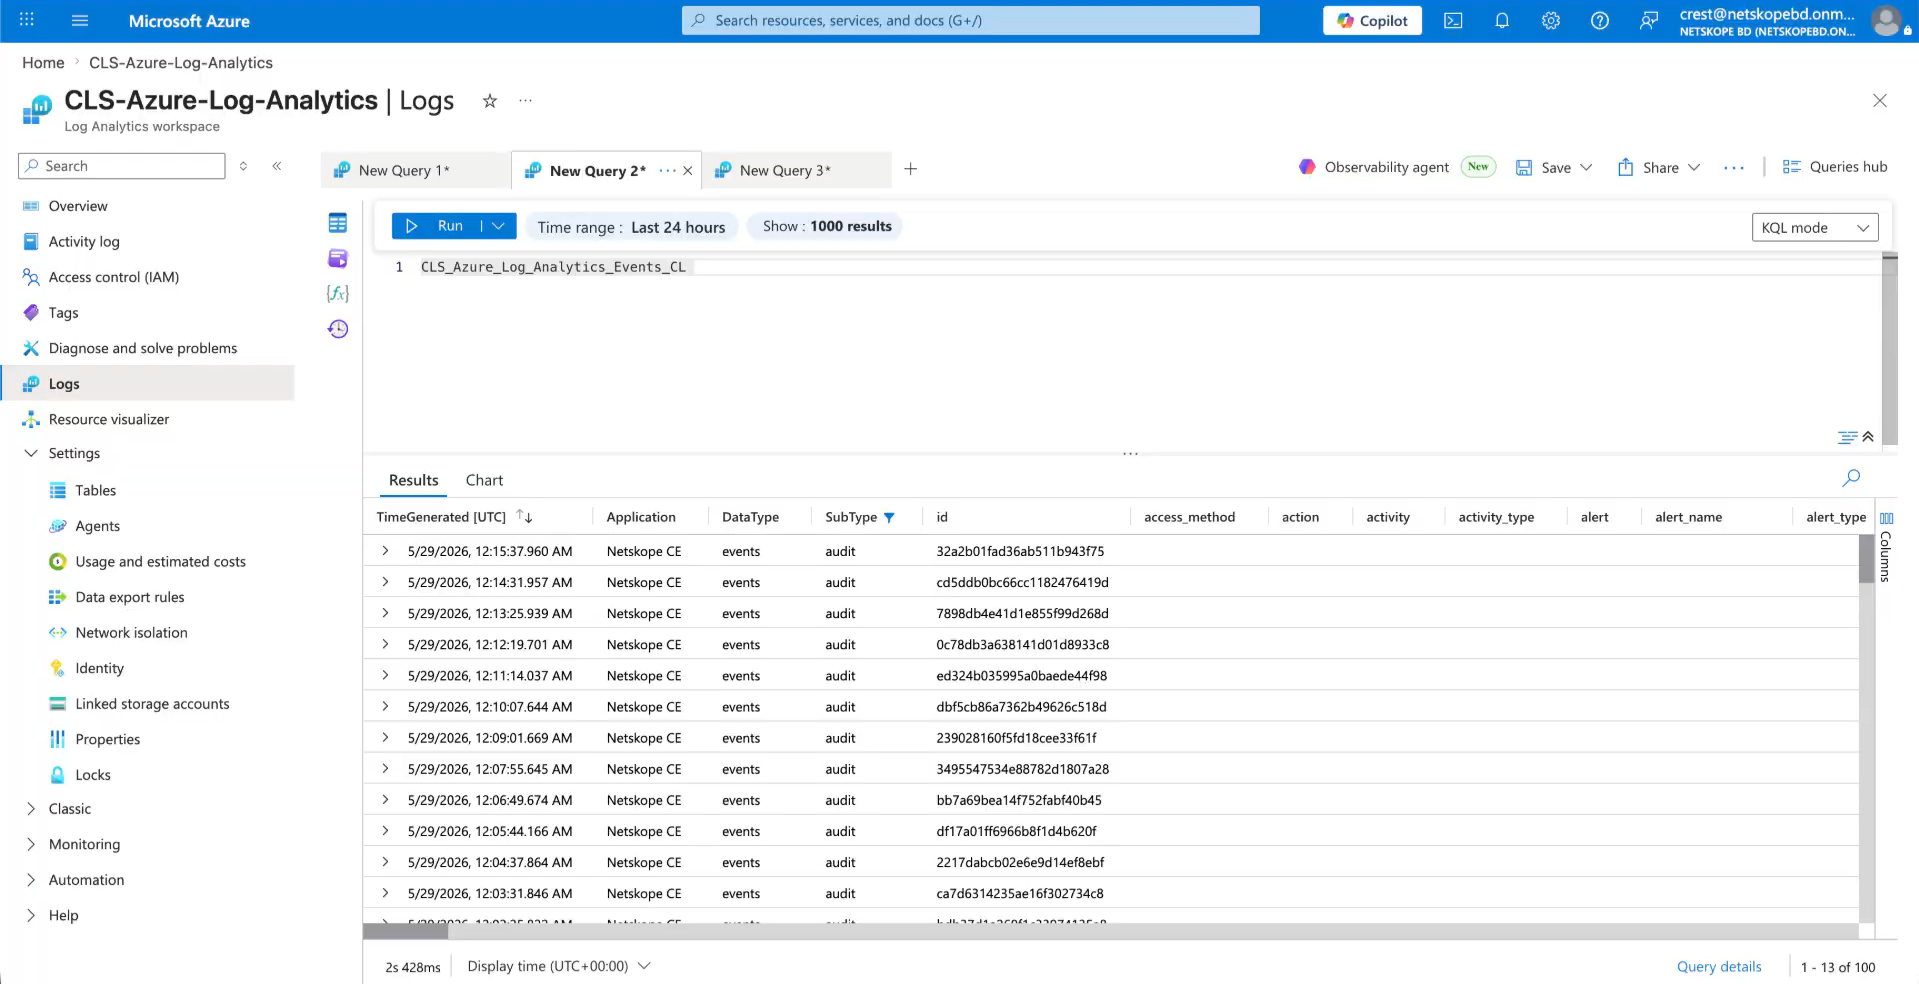Open the tables pane icon
The height and width of the screenshot is (984, 1919).
tap(338, 223)
